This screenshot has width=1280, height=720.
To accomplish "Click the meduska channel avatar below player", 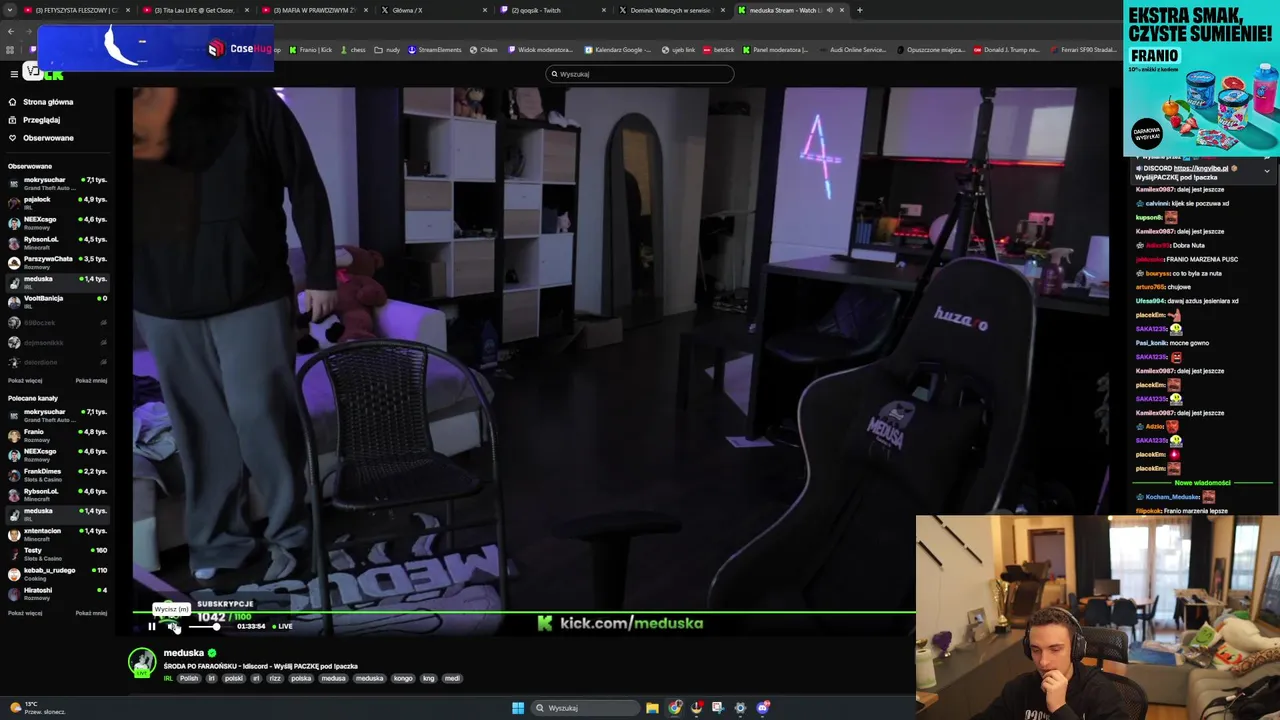I will click(x=142, y=661).
